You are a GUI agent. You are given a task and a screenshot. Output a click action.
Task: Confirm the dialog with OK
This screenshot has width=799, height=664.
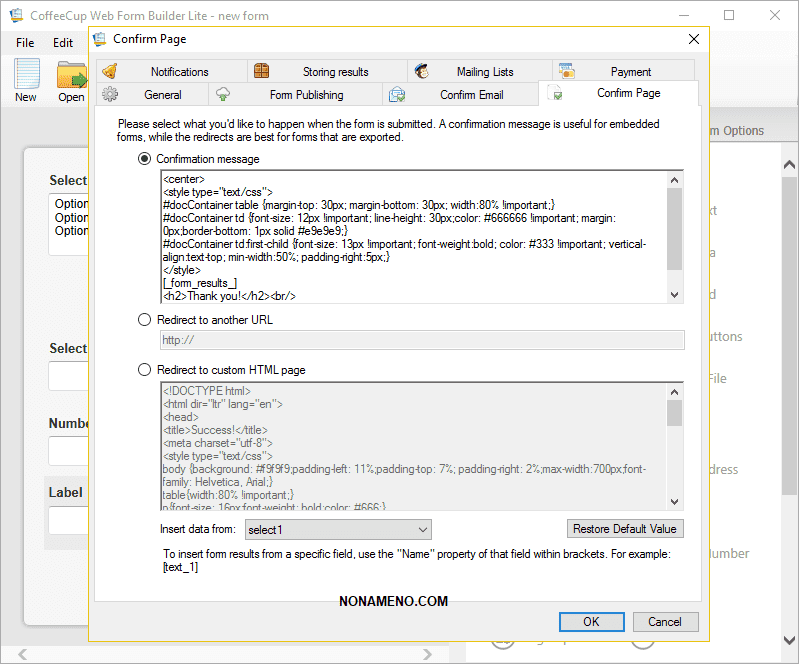(591, 621)
